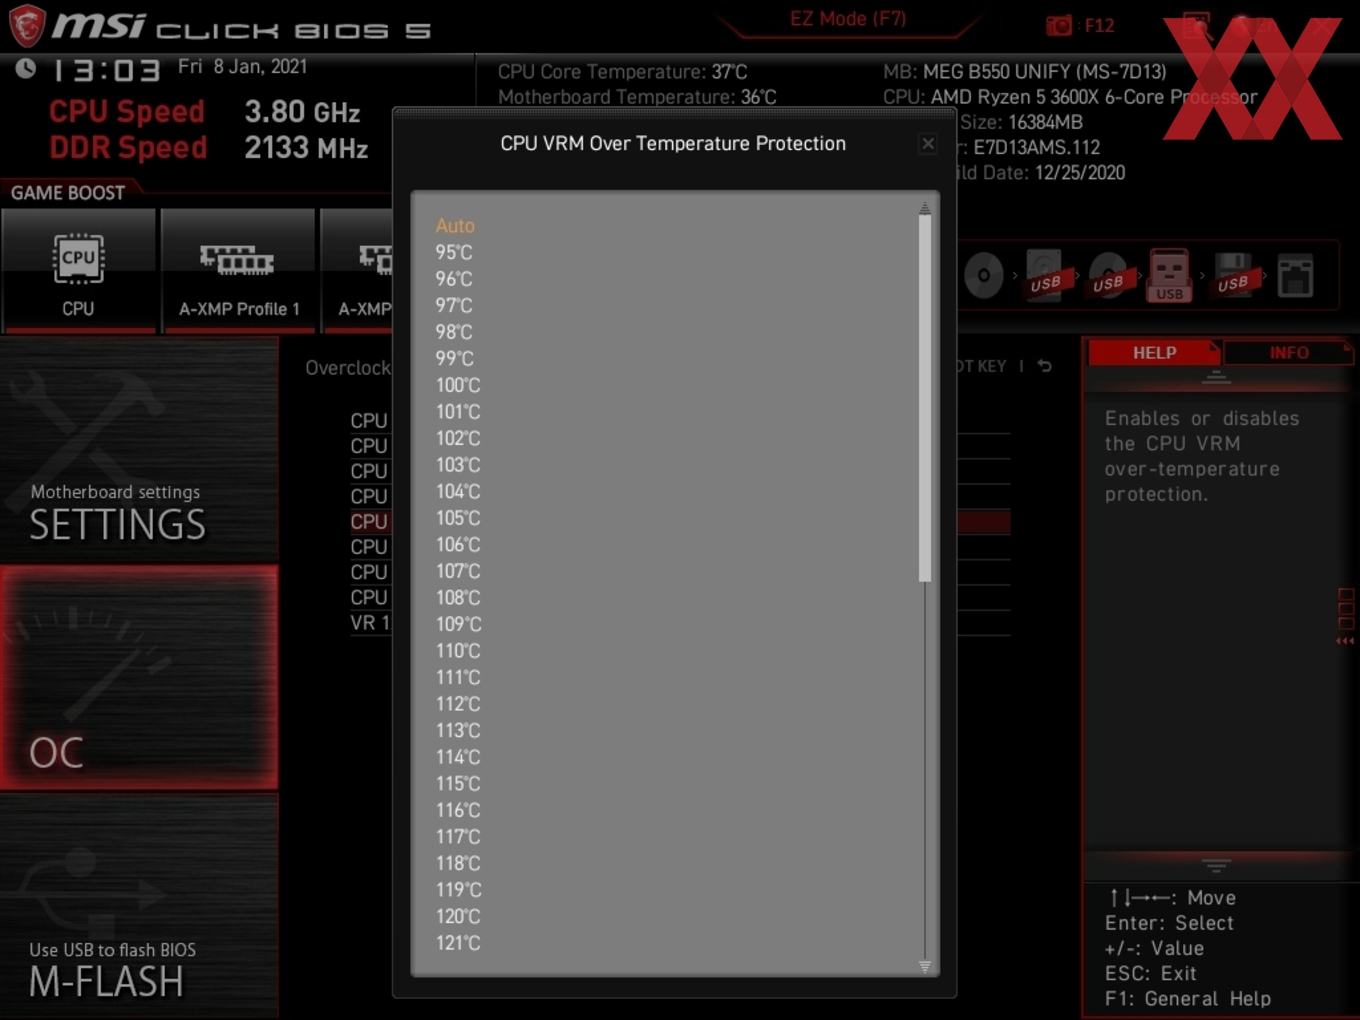Set the threshold to 117°C

(458, 836)
